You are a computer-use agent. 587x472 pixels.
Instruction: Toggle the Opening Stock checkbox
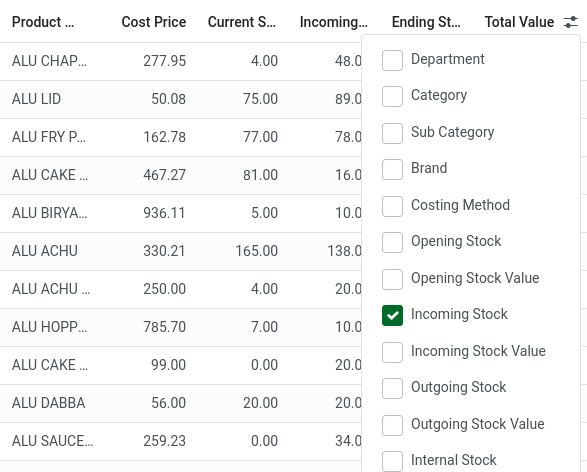[x=392, y=243]
